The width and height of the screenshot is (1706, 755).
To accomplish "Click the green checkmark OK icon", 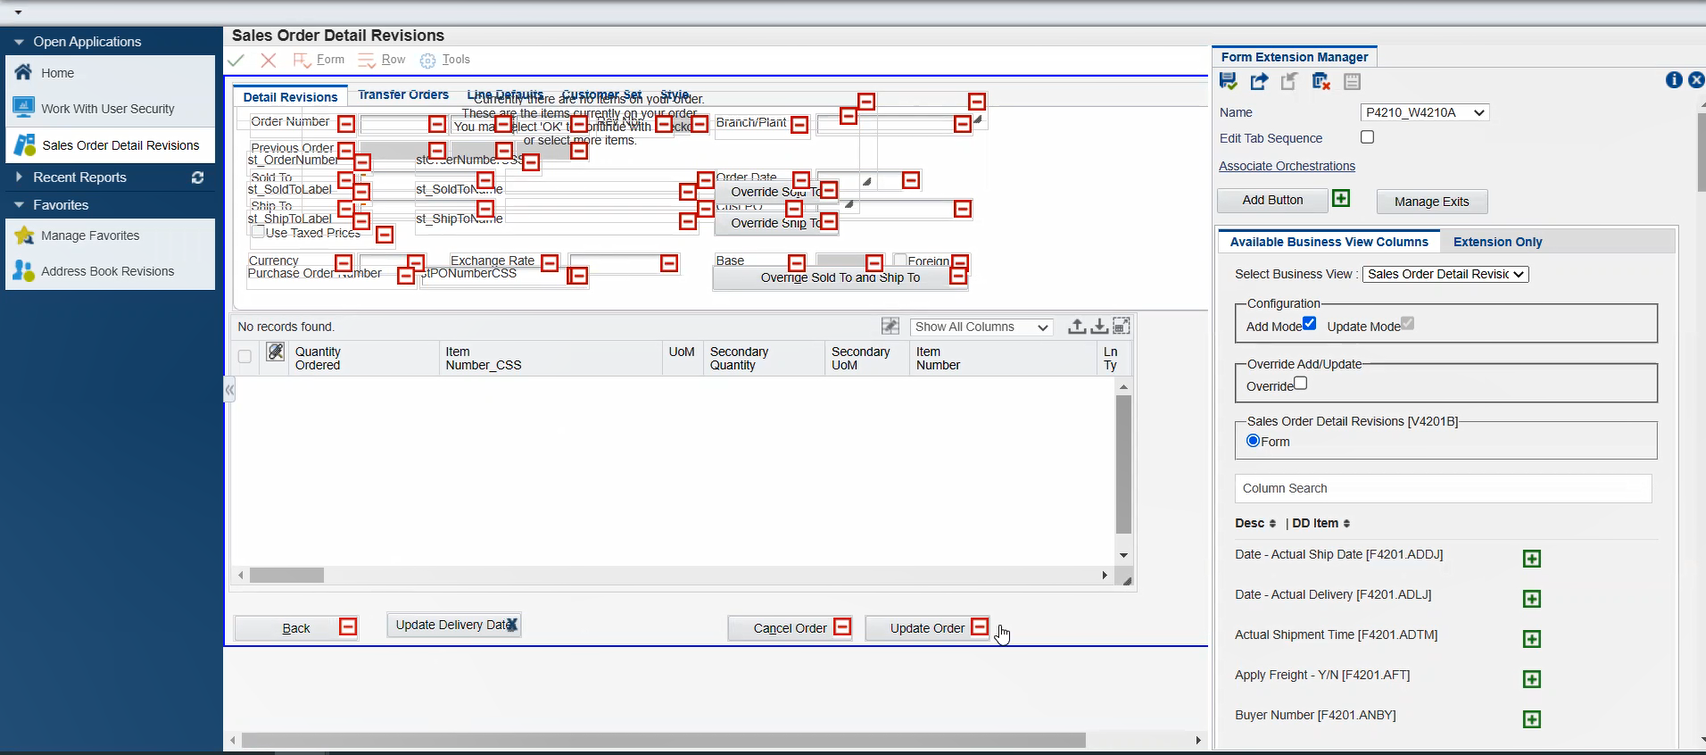I will point(237,61).
